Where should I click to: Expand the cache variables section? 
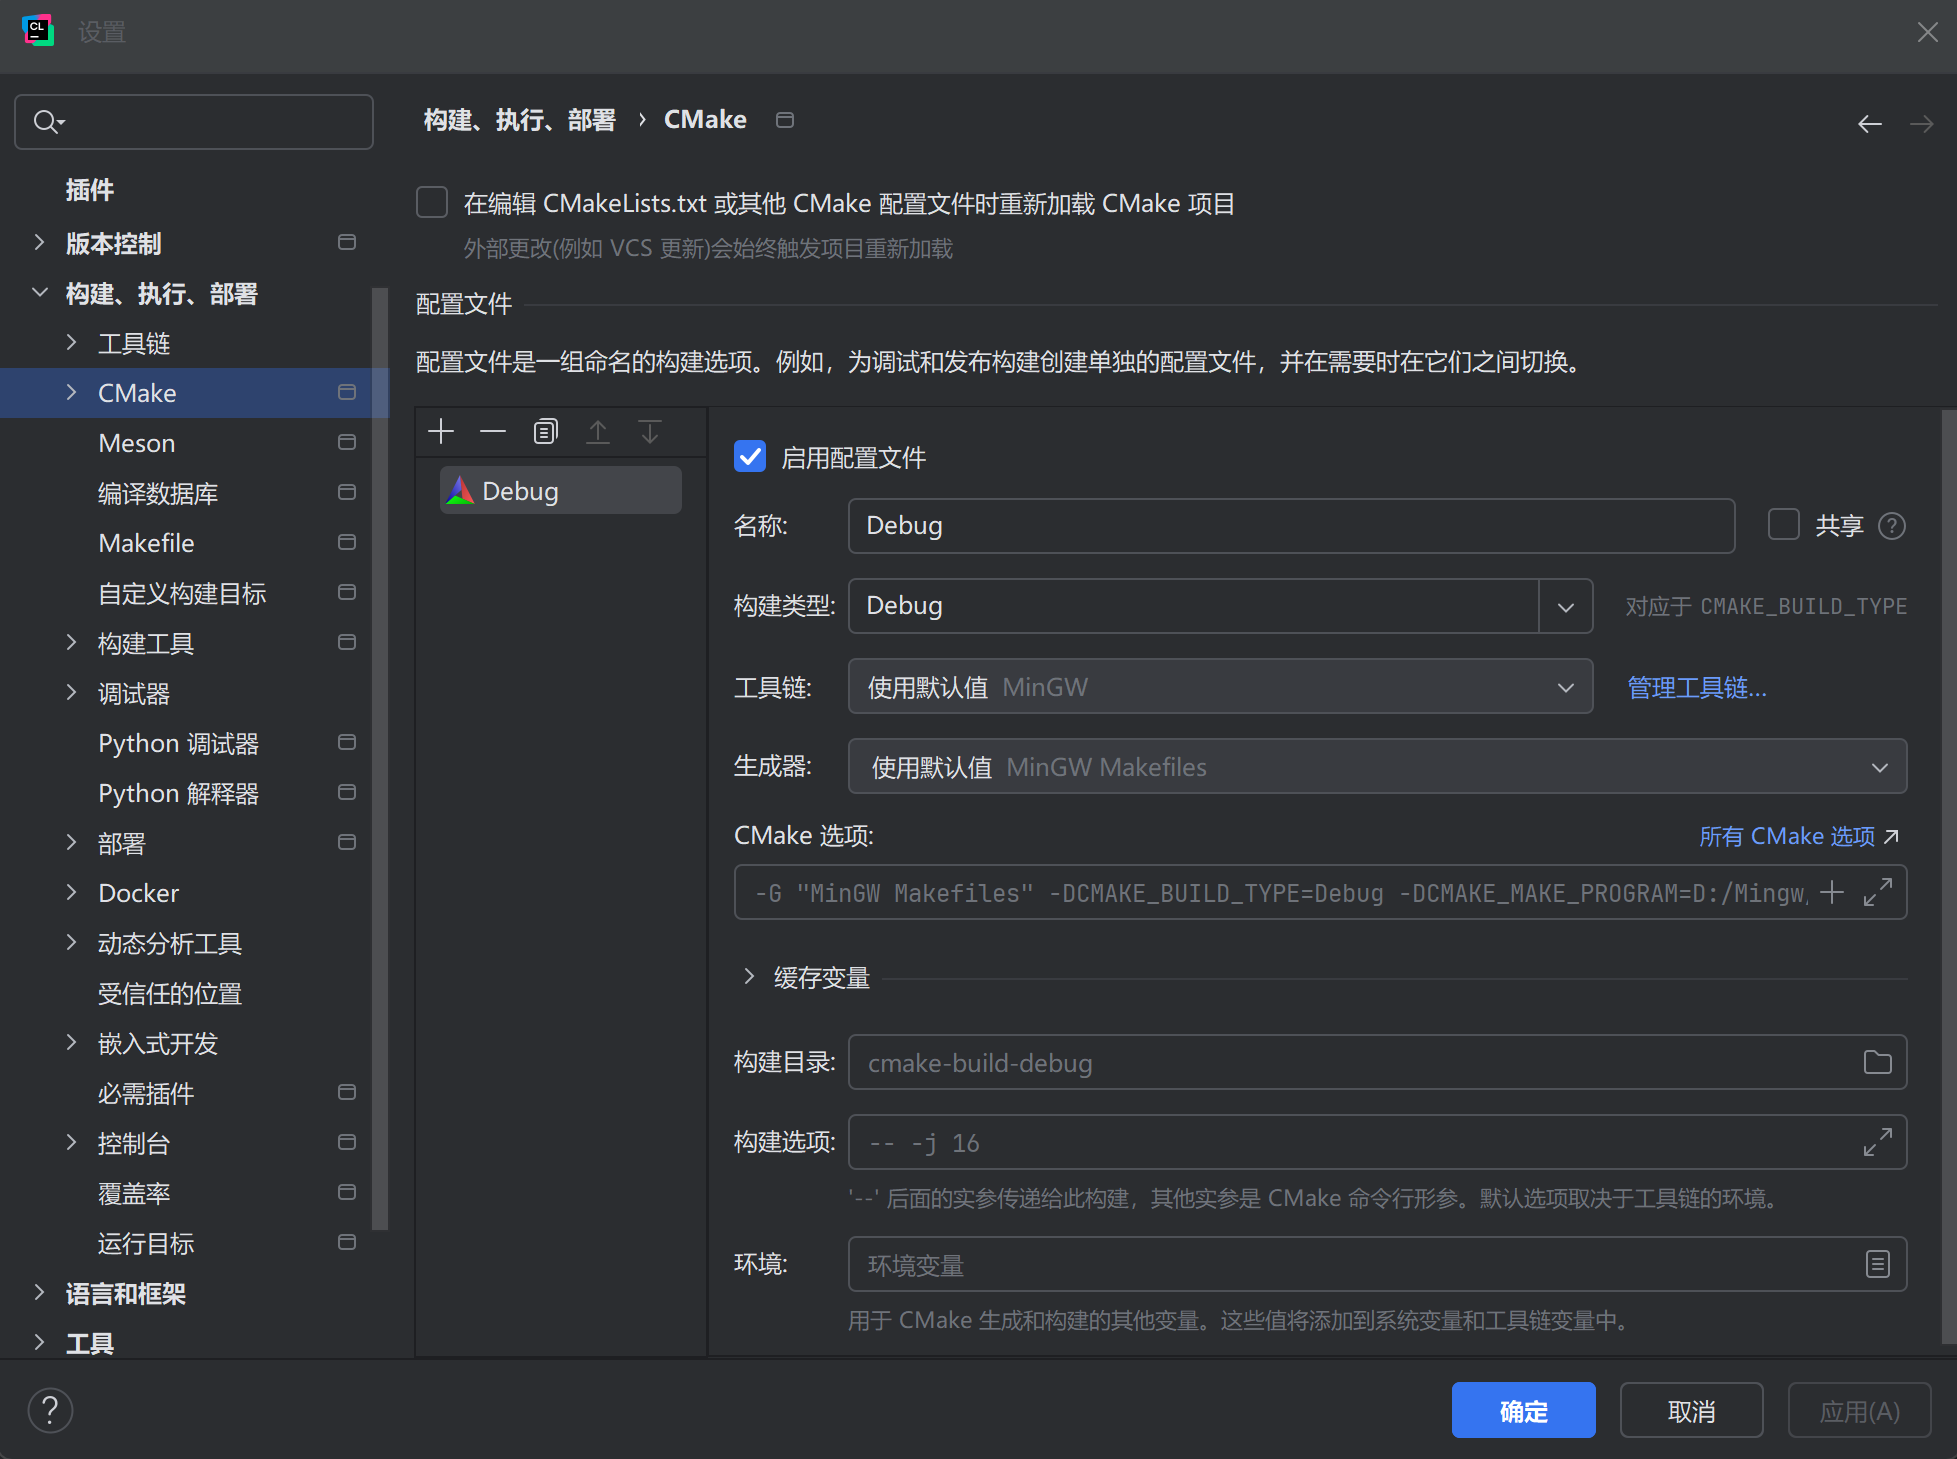749,977
